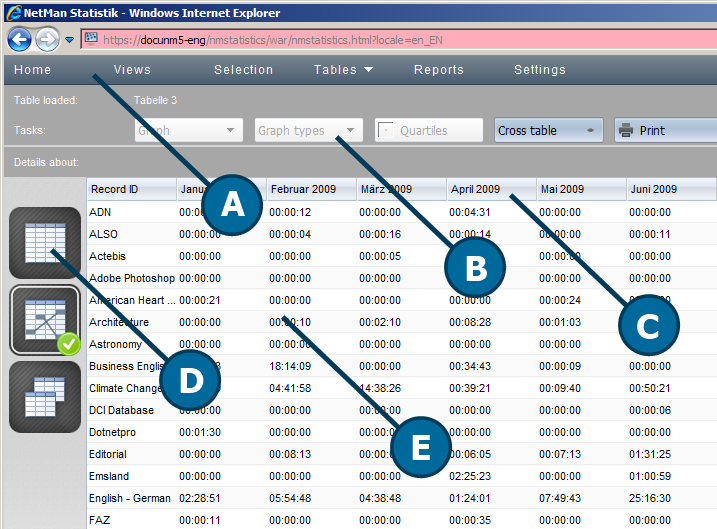Open the Cross table dropdown

point(548,131)
